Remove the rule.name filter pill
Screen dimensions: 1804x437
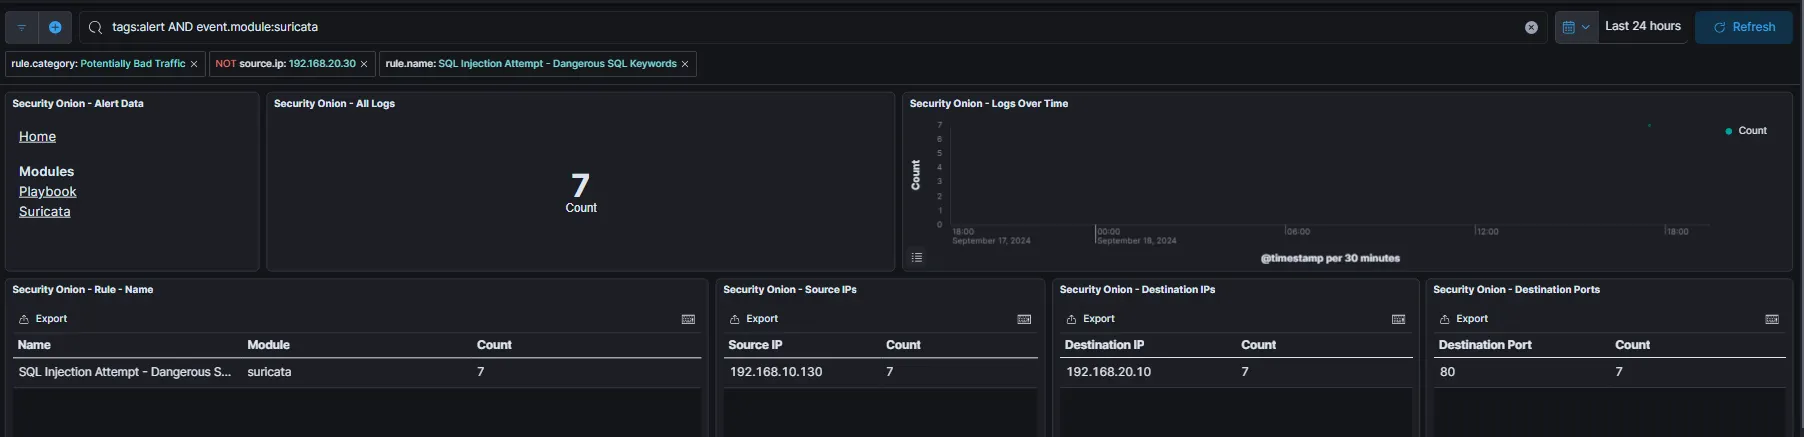click(x=685, y=64)
